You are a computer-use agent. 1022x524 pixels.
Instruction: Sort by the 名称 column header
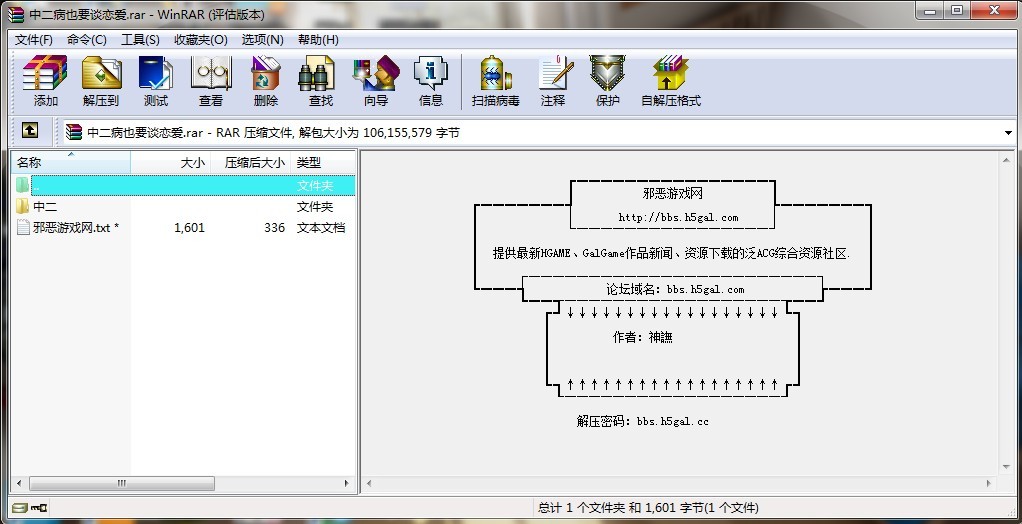point(71,162)
